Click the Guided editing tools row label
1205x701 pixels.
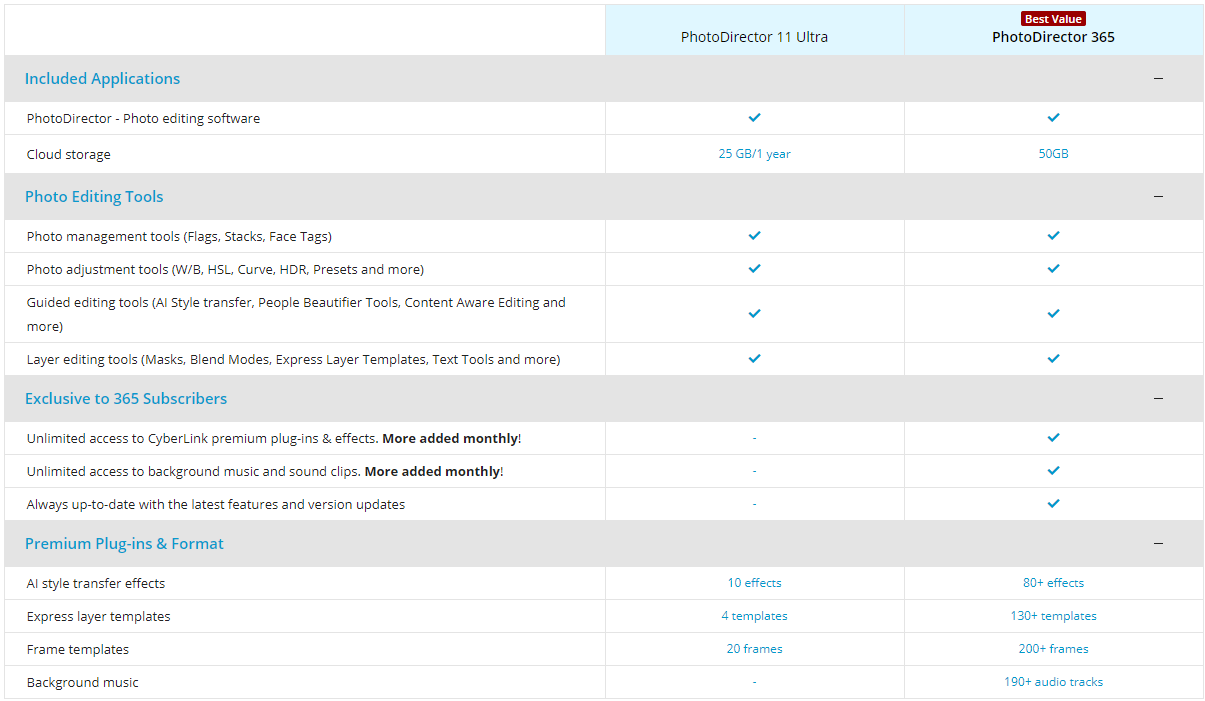tap(296, 314)
